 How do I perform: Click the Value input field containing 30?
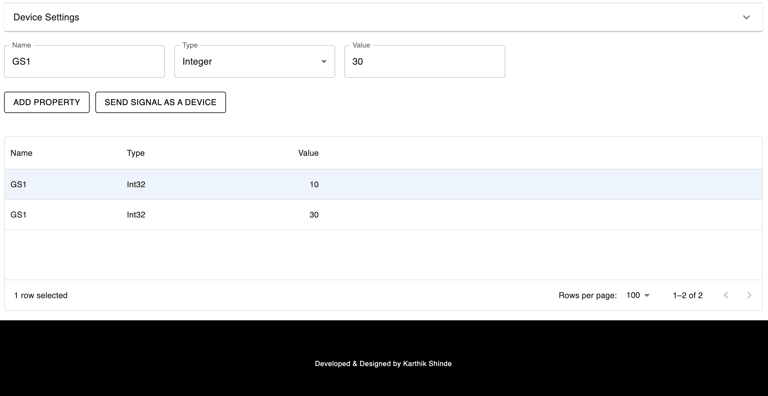coord(425,62)
